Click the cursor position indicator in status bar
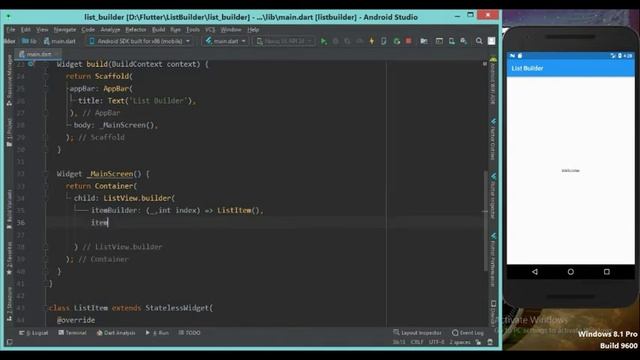This screenshot has width=640, height=360. 399,342
